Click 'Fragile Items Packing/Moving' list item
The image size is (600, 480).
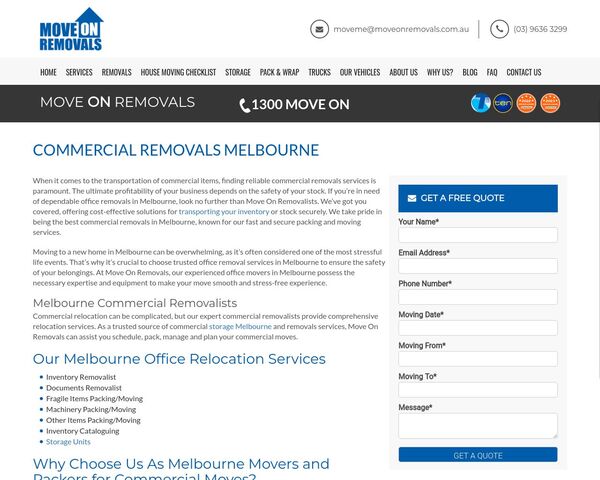[95, 398]
